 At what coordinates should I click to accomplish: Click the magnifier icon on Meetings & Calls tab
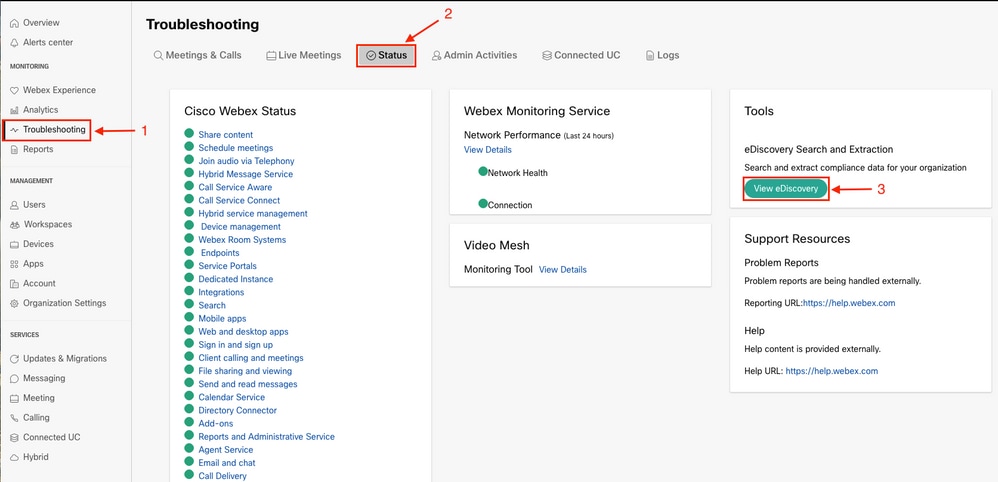click(x=158, y=56)
